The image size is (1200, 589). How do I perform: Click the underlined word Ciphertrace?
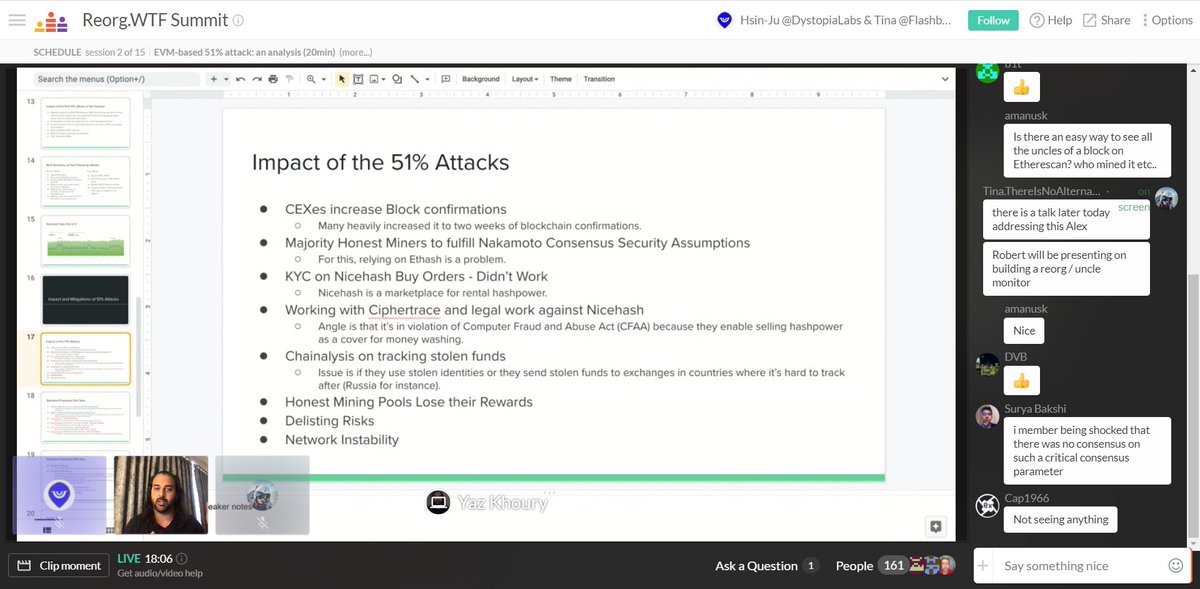[x=406, y=310]
